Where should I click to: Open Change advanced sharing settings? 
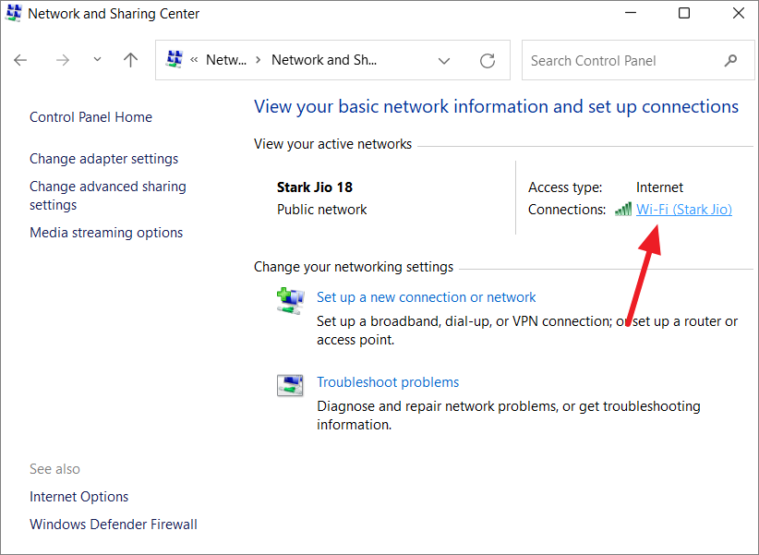coord(107,195)
